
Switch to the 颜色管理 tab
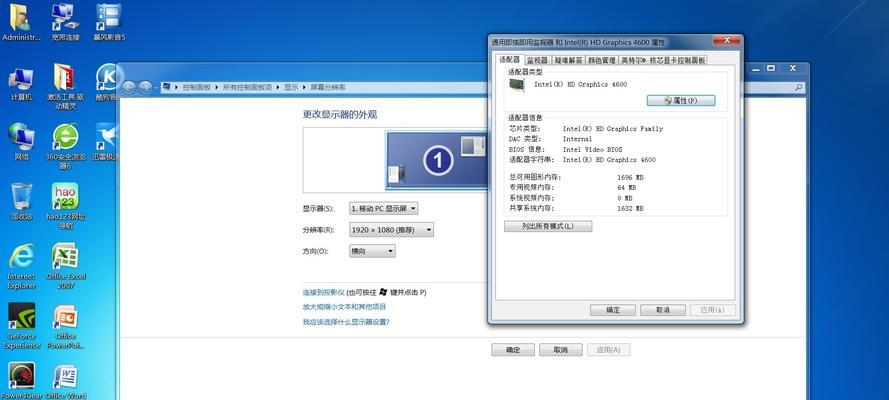click(x=602, y=60)
